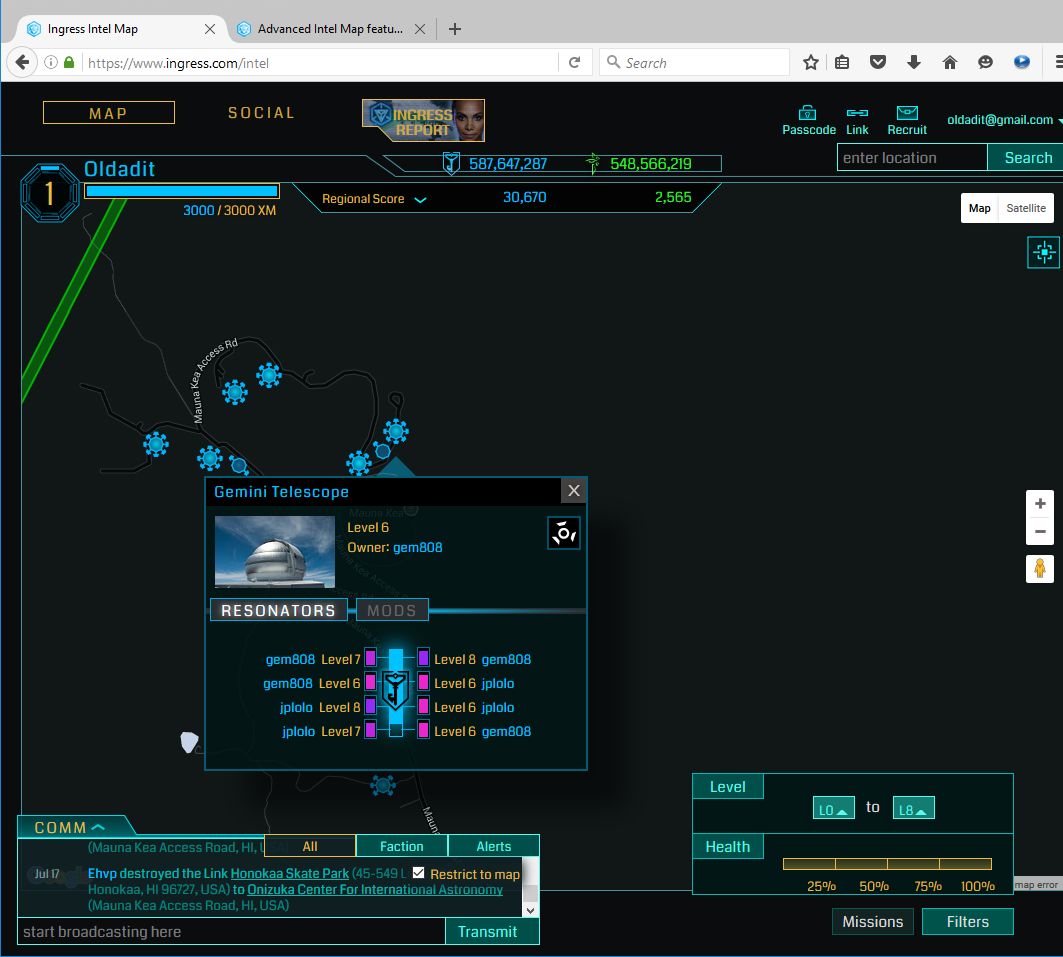This screenshot has width=1063, height=957.
Task: Open the L8 maximum level dropdown
Action: click(x=913, y=809)
